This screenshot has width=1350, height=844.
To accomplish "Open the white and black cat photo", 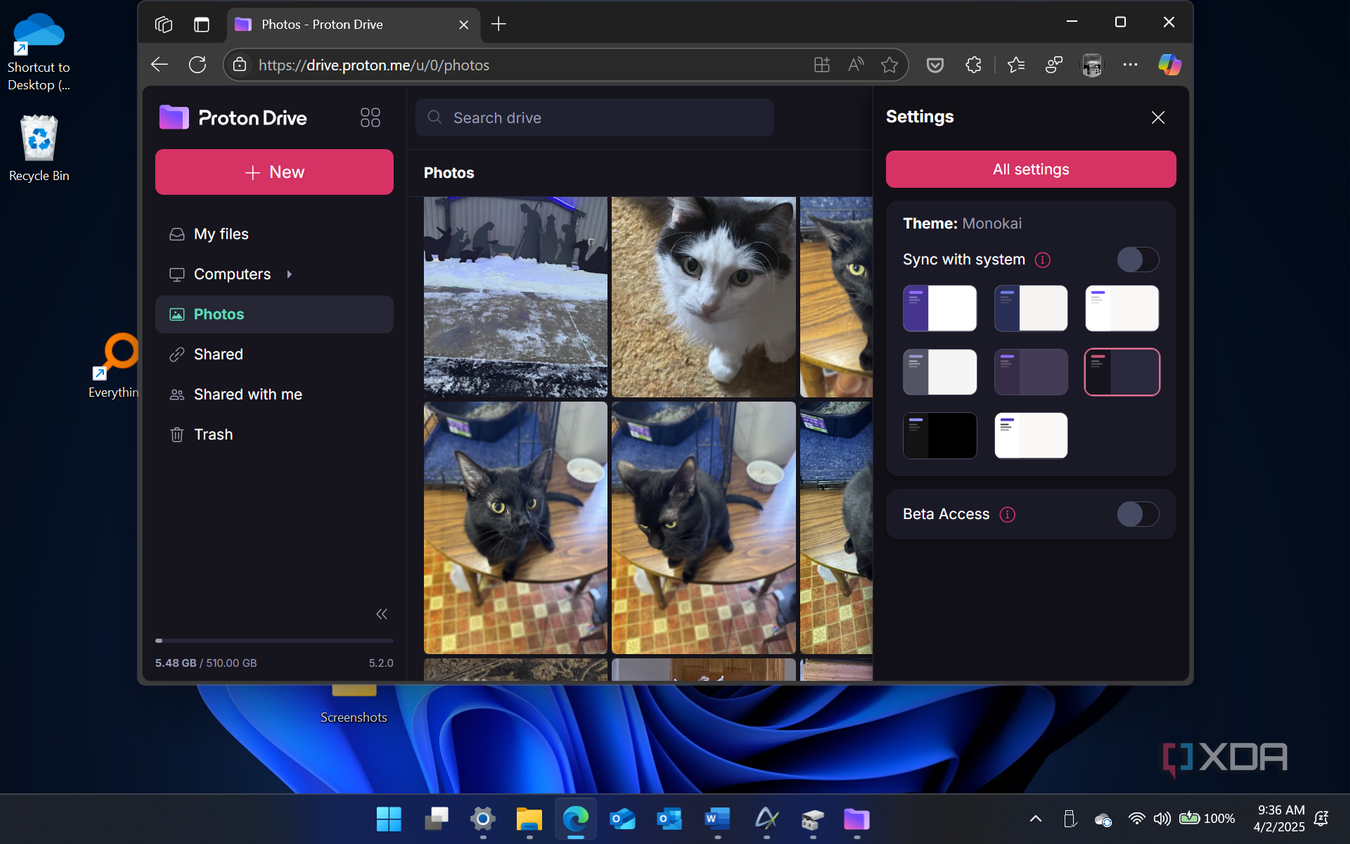I will point(704,297).
